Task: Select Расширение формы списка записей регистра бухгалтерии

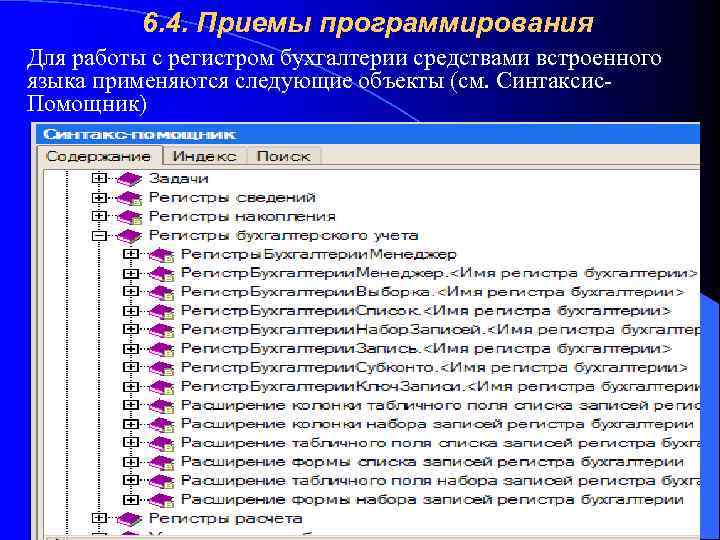Action: coord(433,461)
